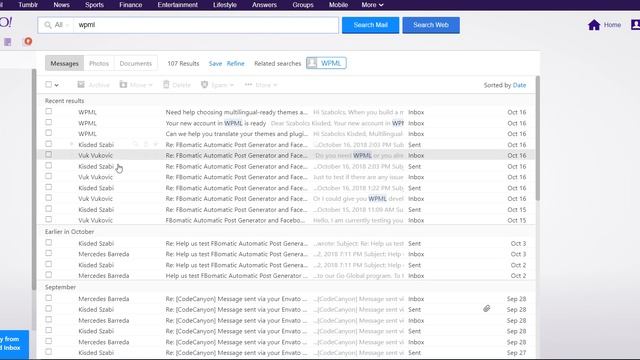
Task: Check the 'Your new account in WPML' message
Action: click(49, 122)
